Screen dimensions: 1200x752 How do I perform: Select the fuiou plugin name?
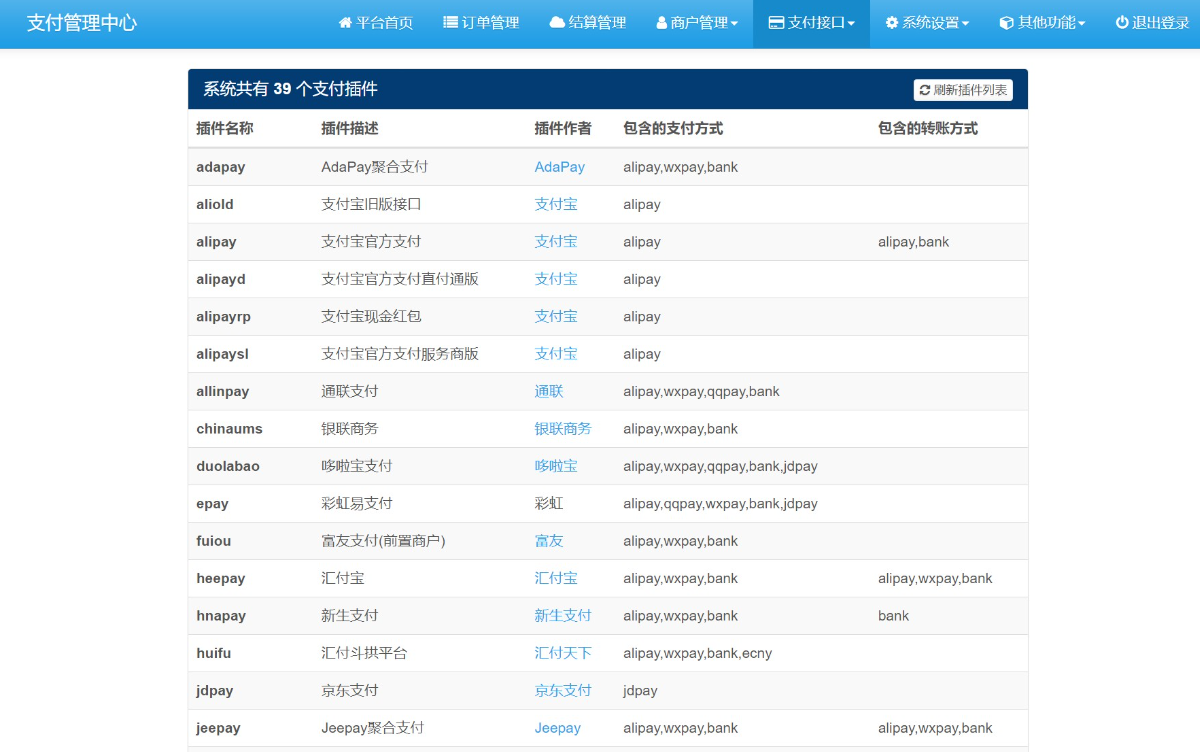point(213,541)
